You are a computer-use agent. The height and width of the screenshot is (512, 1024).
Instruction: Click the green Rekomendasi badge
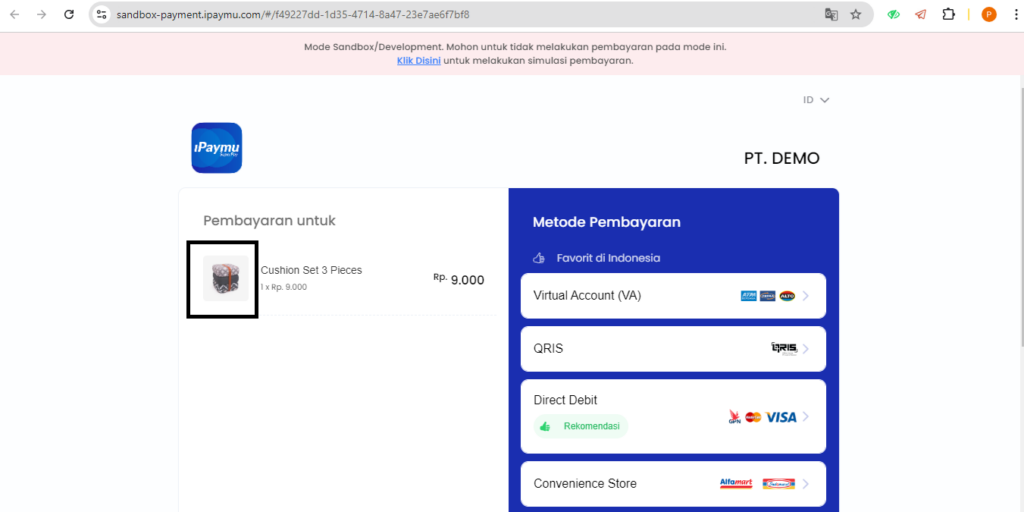tap(581, 426)
